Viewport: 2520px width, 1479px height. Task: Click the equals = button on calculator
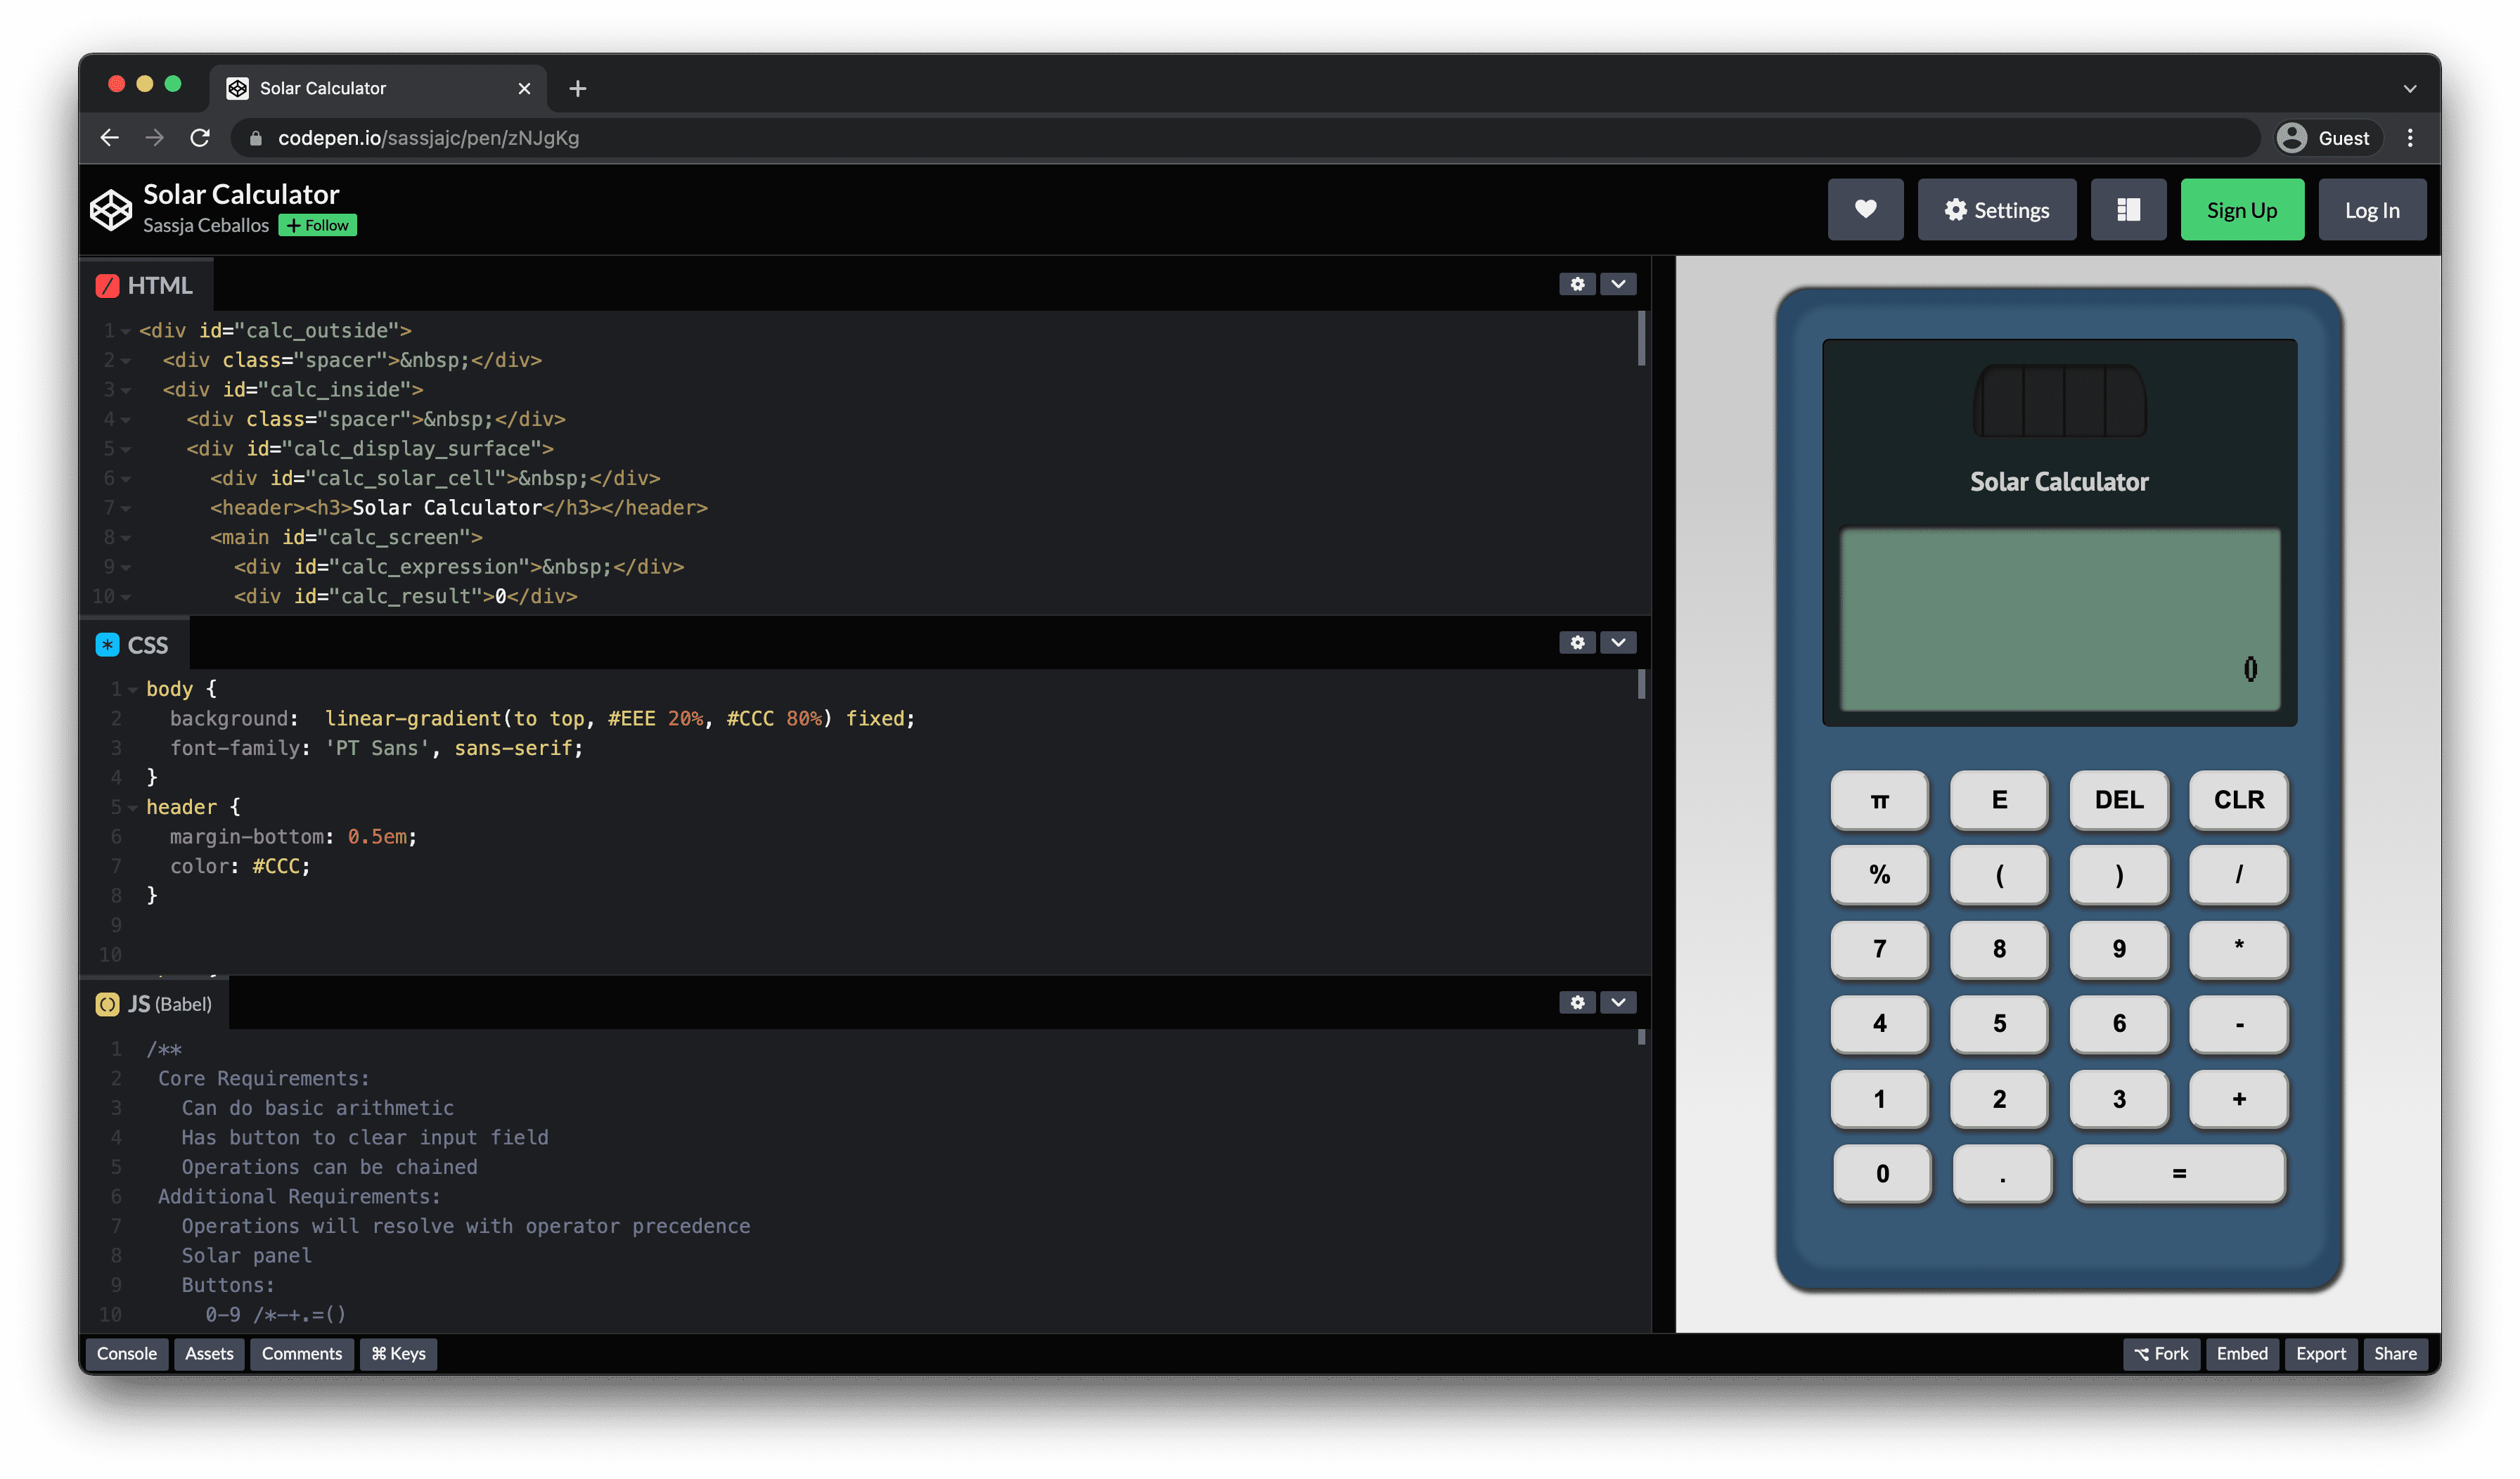tap(2177, 1173)
